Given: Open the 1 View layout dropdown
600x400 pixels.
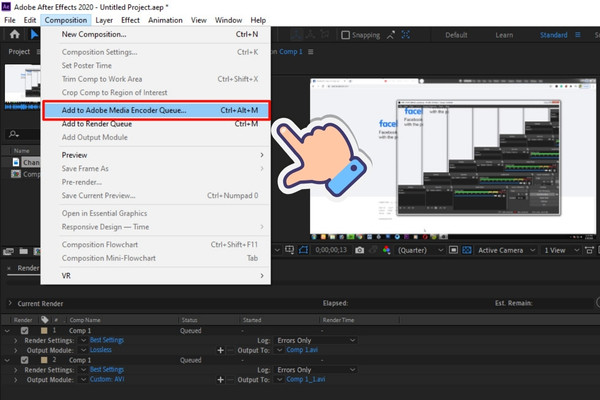Looking at the screenshot, I should click(x=561, y=250).
